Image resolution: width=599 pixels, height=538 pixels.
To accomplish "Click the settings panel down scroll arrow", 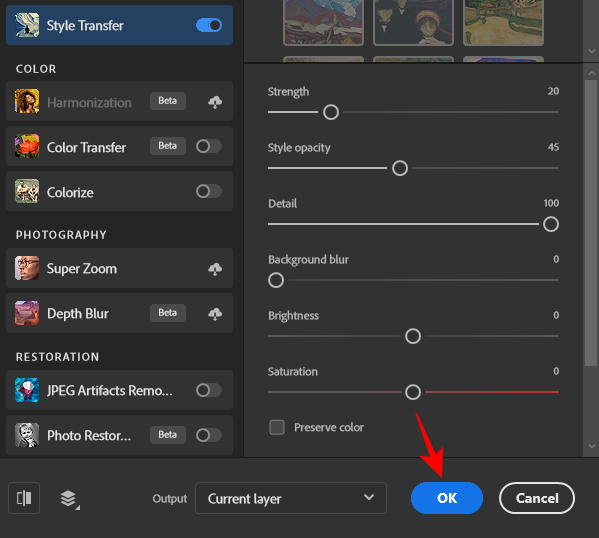I will coord(592,446).
